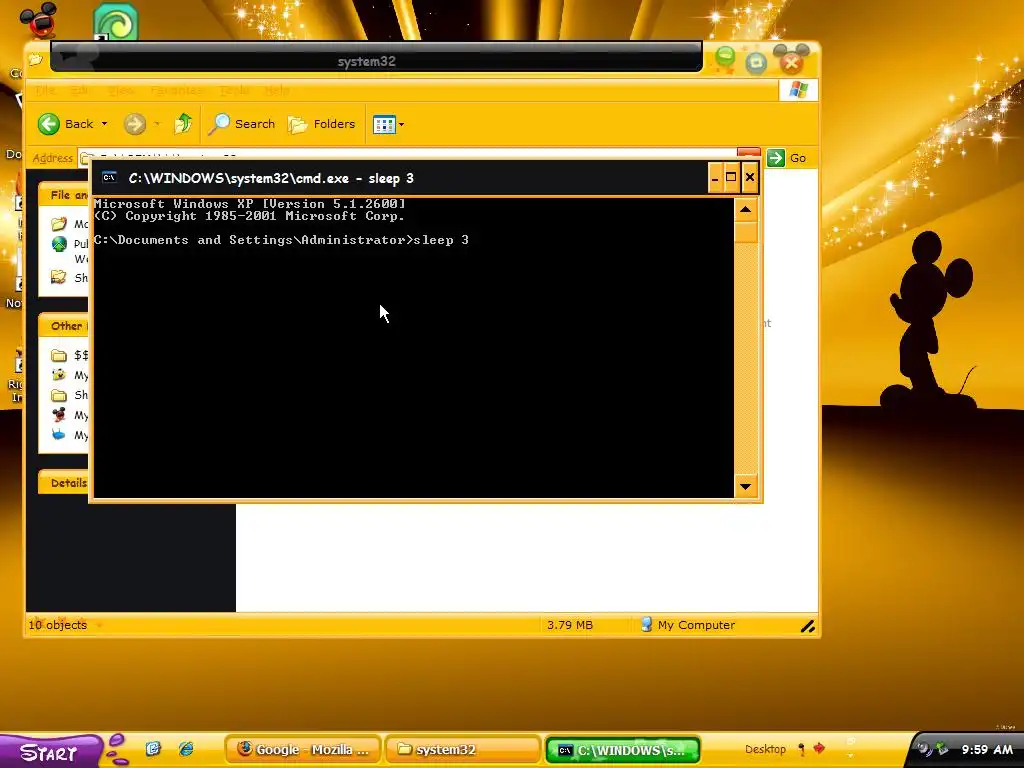
Task: Click the 3.79 MB status bar entry
Action: [x=569, y=625]
